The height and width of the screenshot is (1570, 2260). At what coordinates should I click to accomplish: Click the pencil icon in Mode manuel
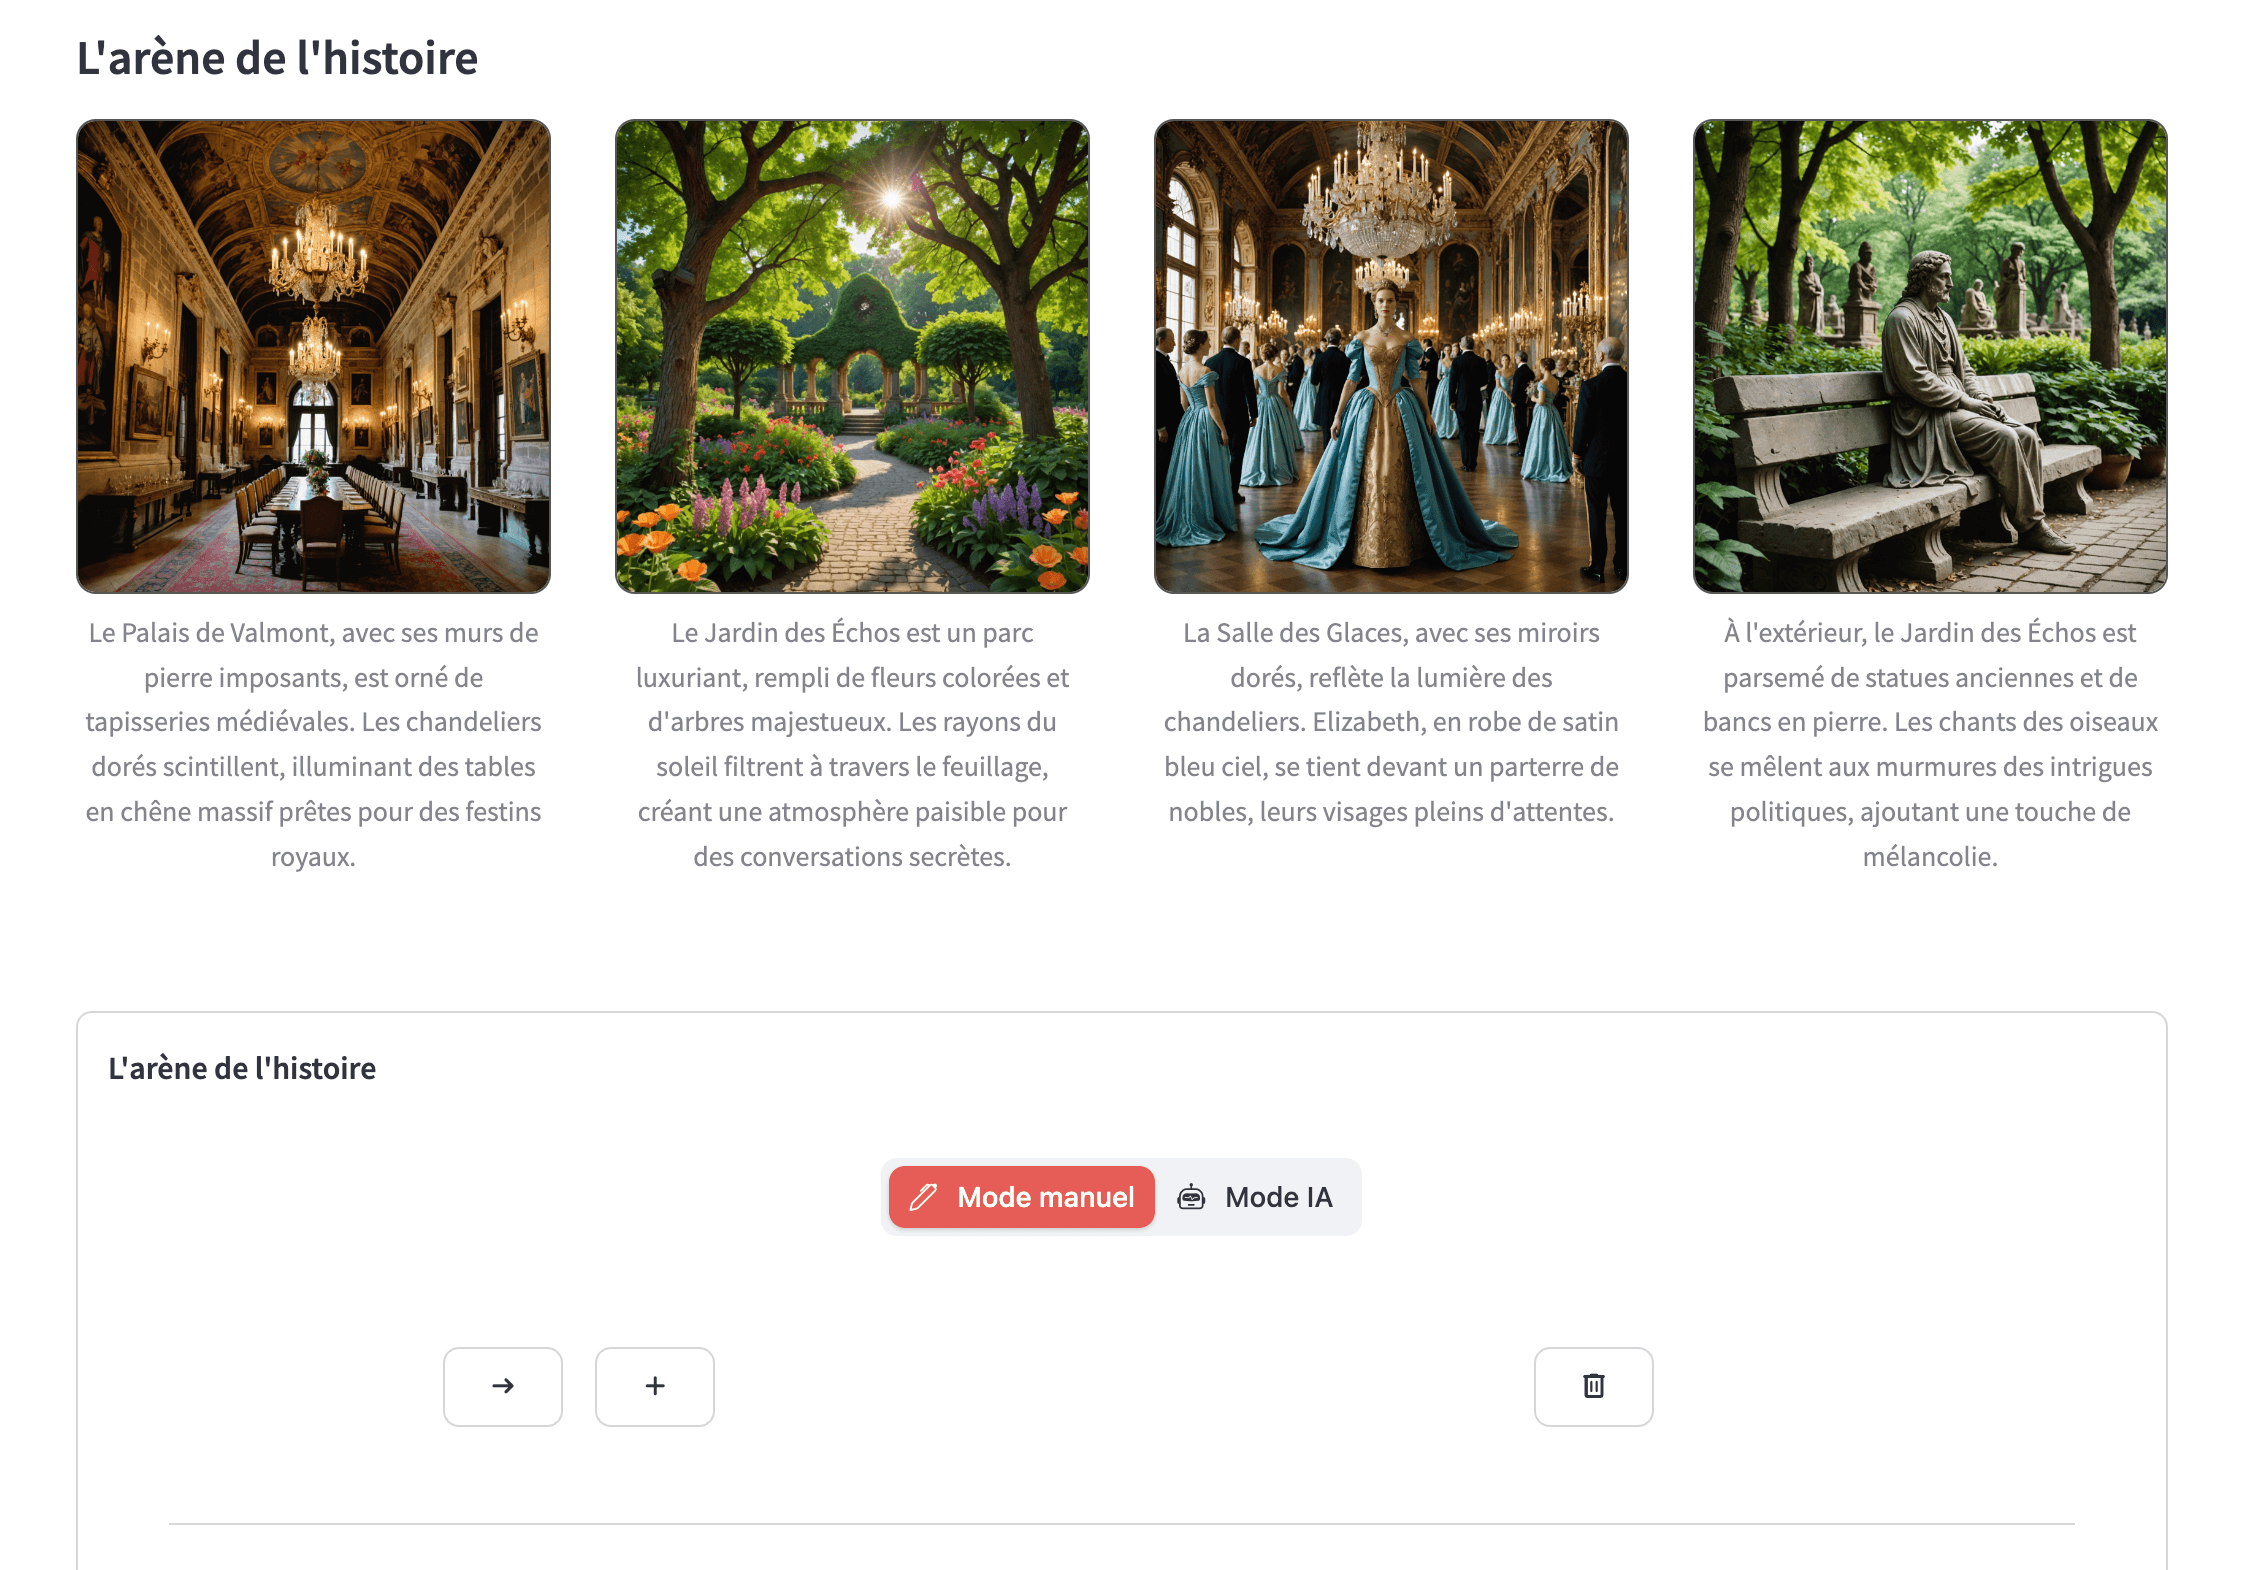pos(923,1197)
